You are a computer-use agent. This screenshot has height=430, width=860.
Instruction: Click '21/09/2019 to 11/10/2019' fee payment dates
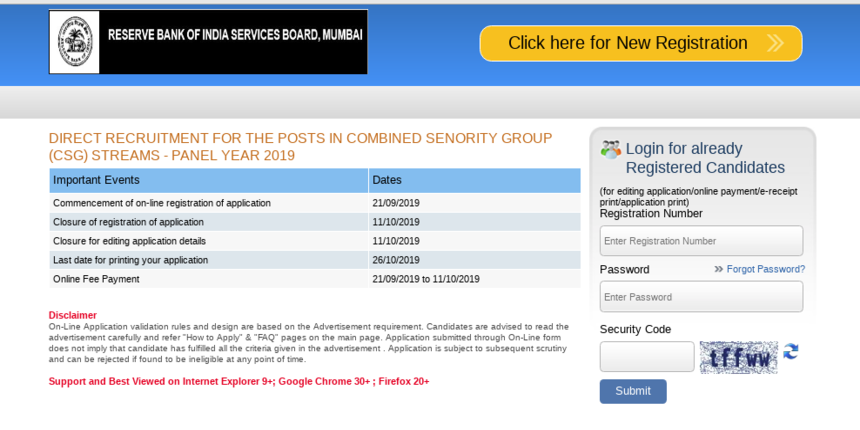(426, 279)
